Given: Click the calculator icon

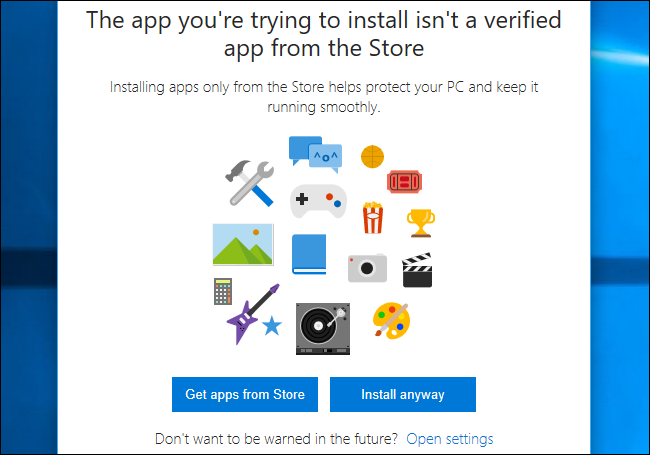Looking at the screenshot, I should coord(222,291).
